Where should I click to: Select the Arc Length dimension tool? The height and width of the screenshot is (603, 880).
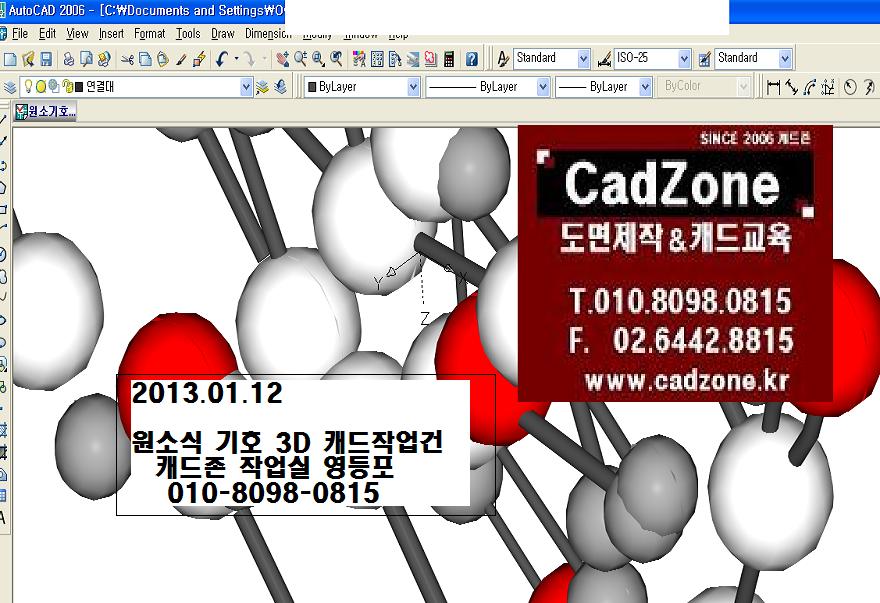tap(809, 87)
